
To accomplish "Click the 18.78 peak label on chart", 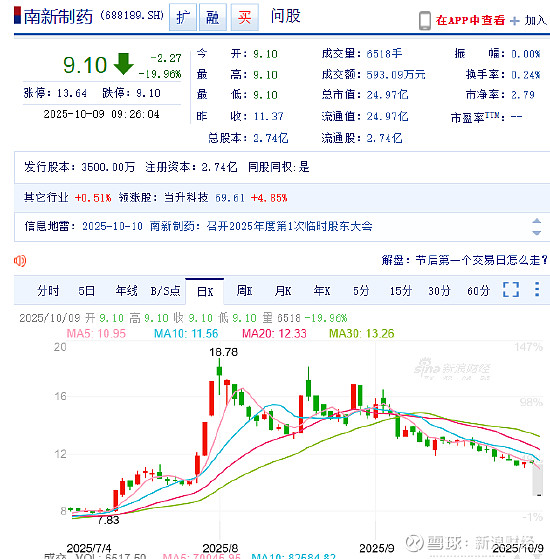I will pos(223,352).
